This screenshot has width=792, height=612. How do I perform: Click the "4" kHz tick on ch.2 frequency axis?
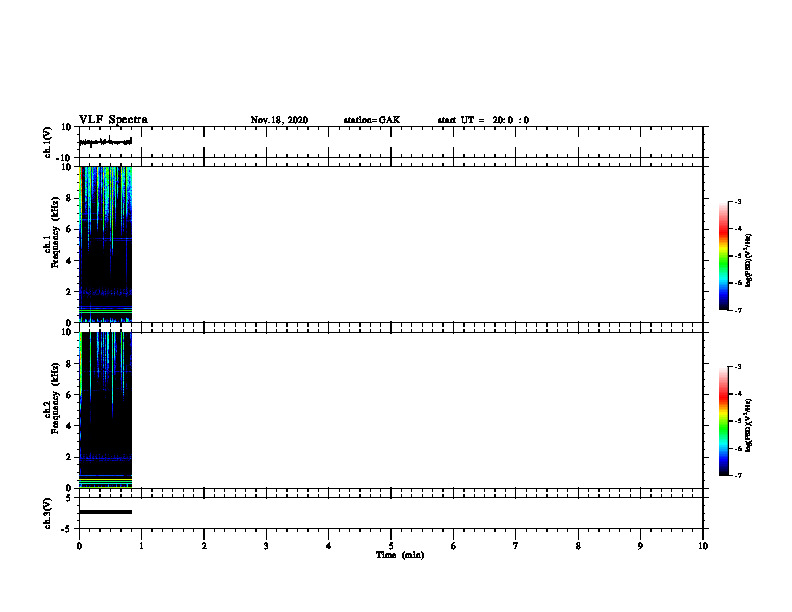[69, 426]
